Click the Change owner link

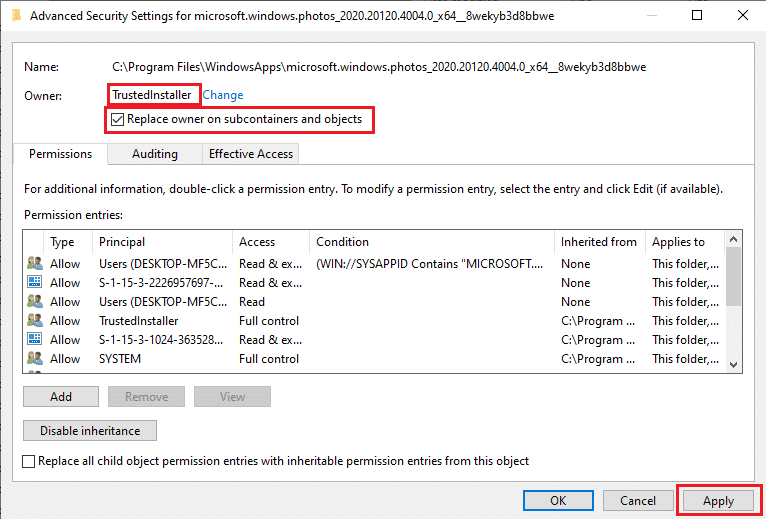223,95
